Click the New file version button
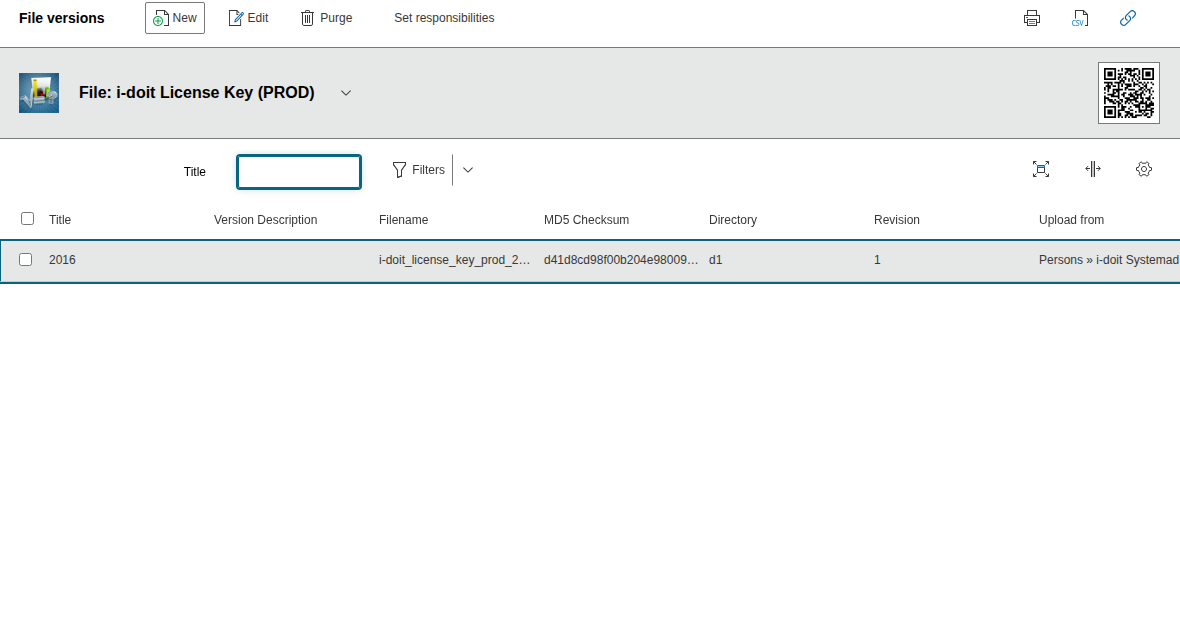The height and width of the screenshot is (640, 1180). coord(175,18)
